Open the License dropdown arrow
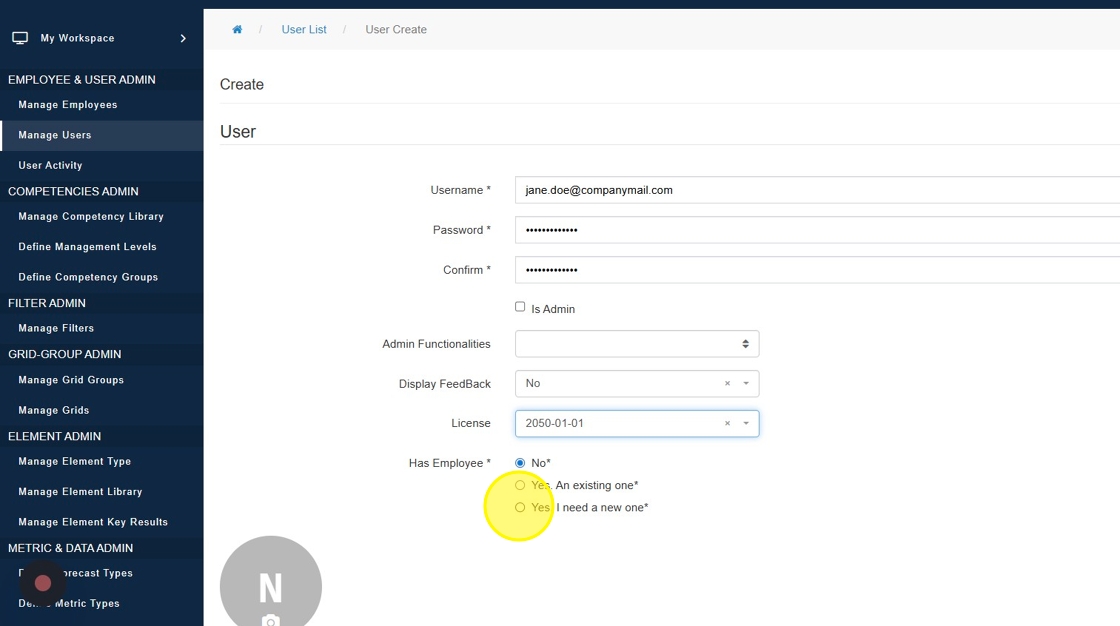The image size is (1120, 626). [746, 423]
